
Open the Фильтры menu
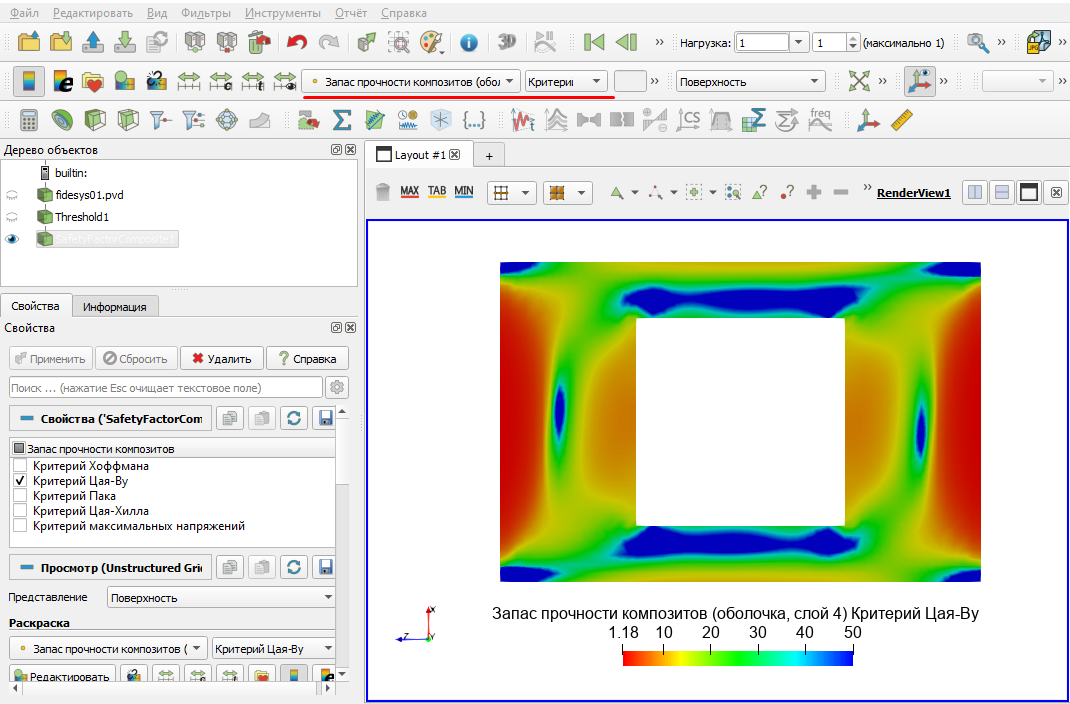point(205,13)
